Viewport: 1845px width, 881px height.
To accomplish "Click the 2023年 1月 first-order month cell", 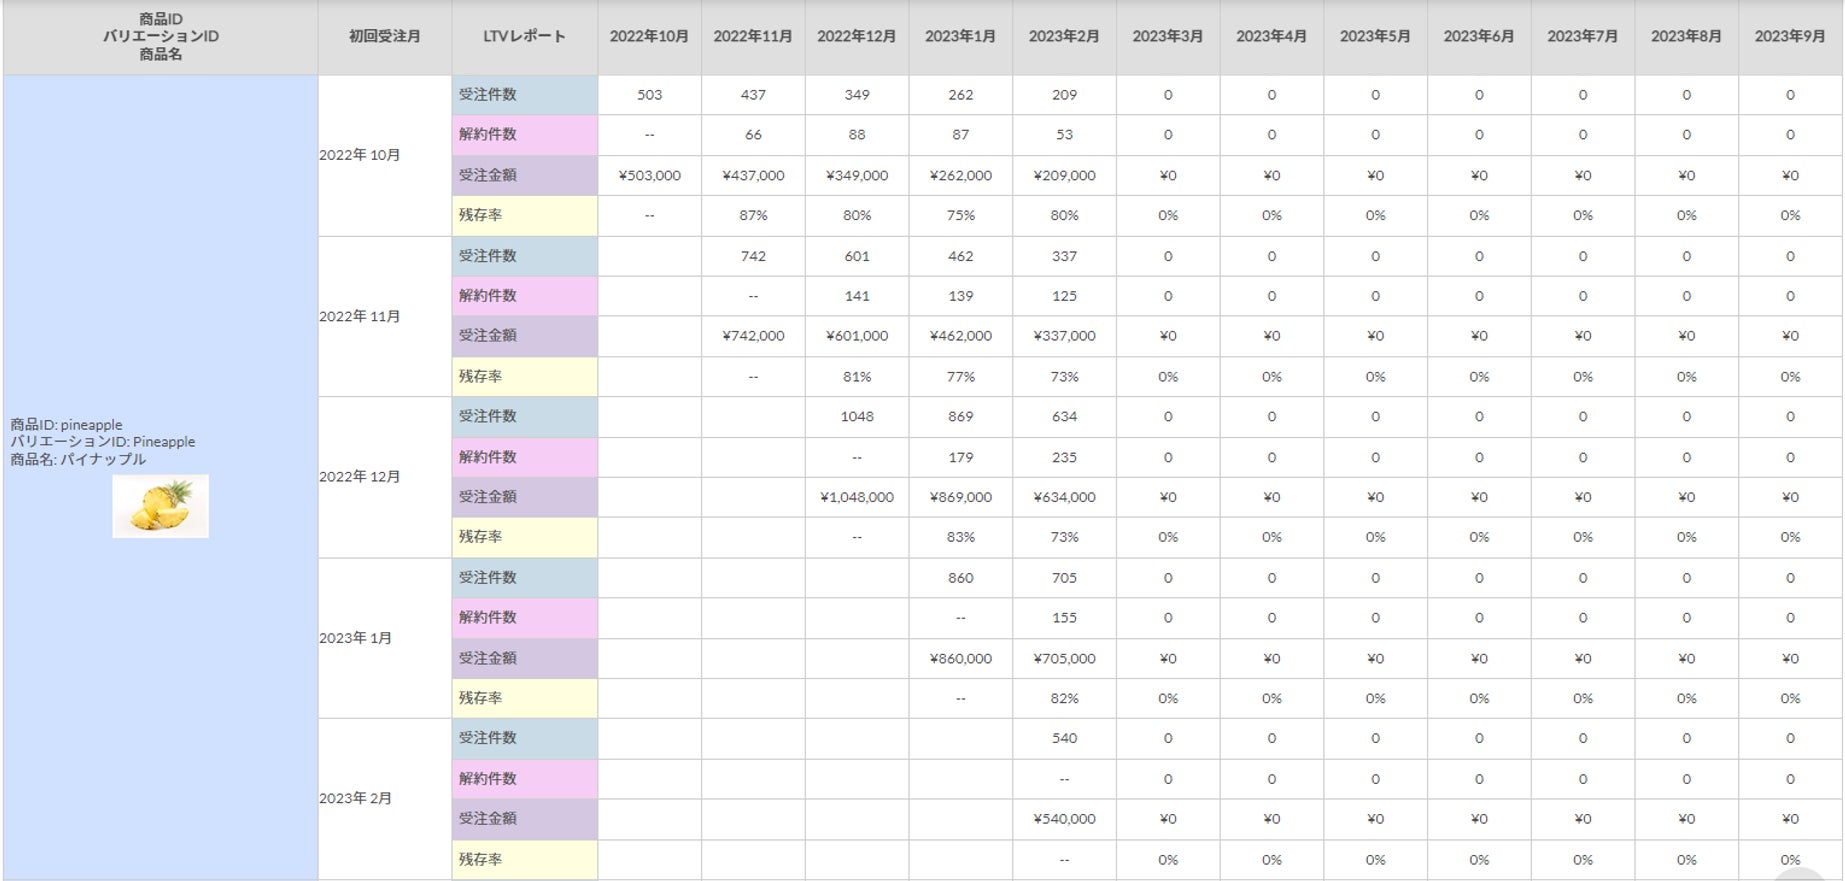I will [x=385, y=638].
